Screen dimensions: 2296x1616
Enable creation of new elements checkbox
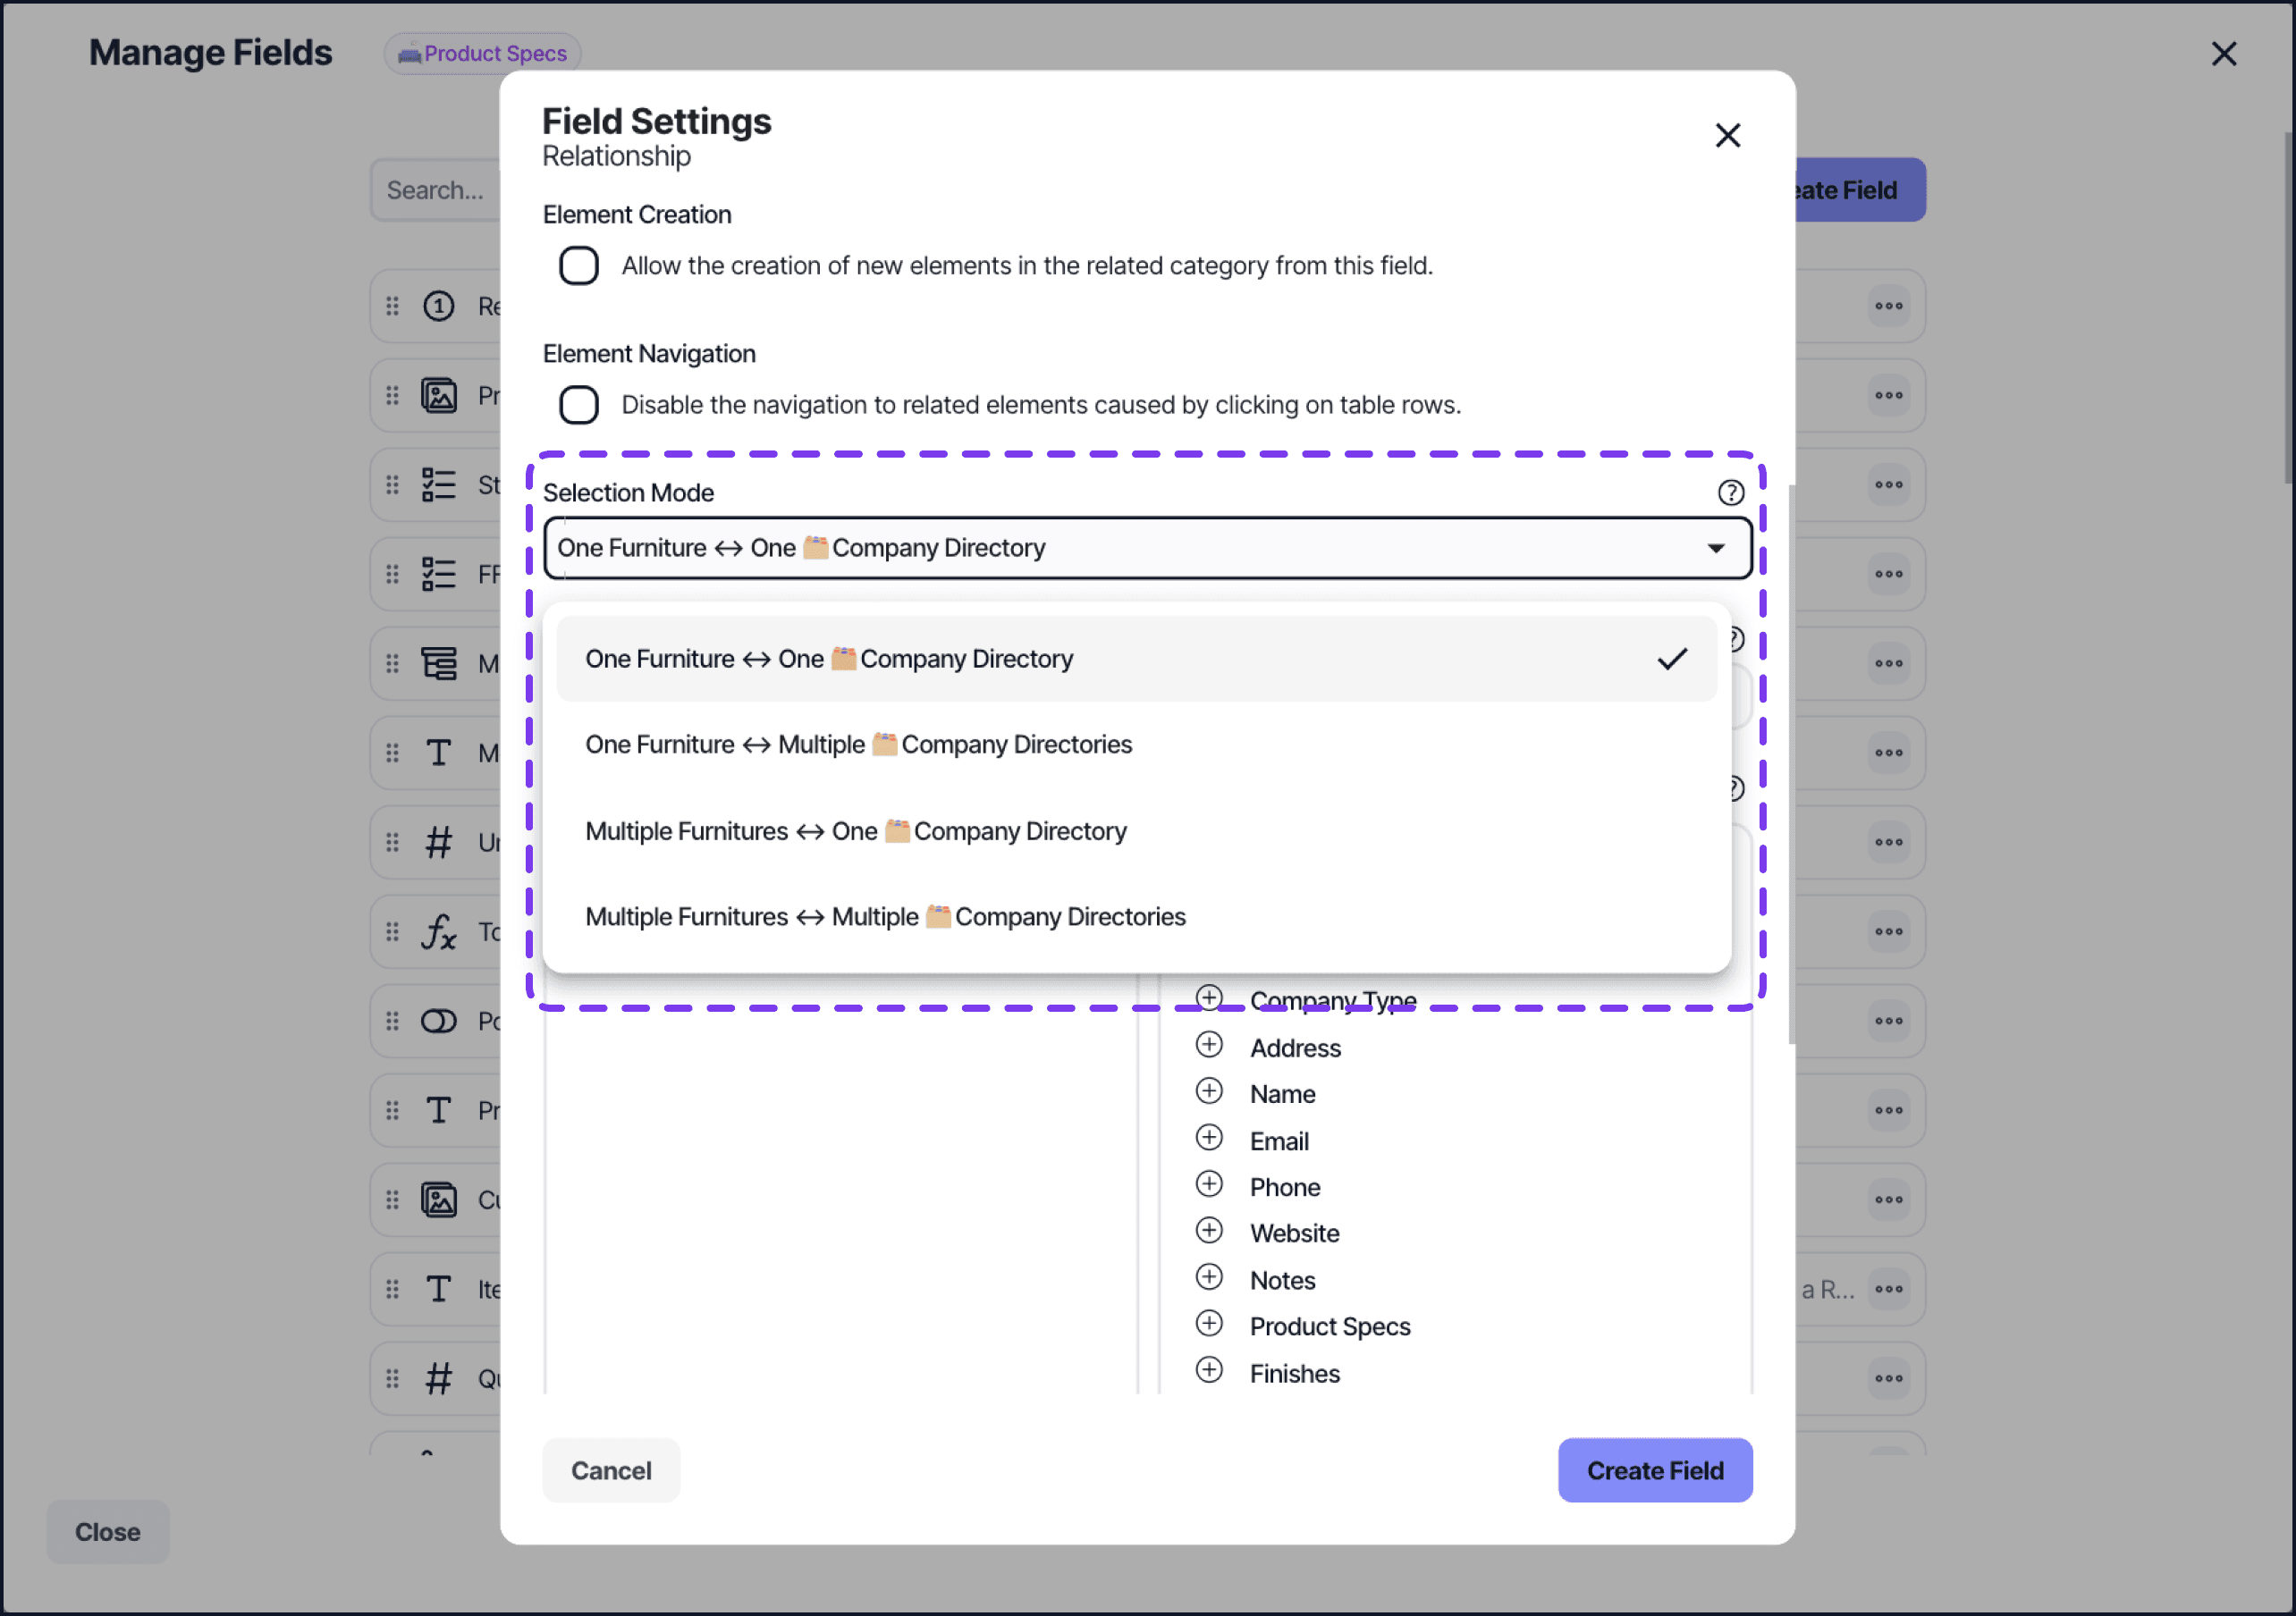point(579,266)
